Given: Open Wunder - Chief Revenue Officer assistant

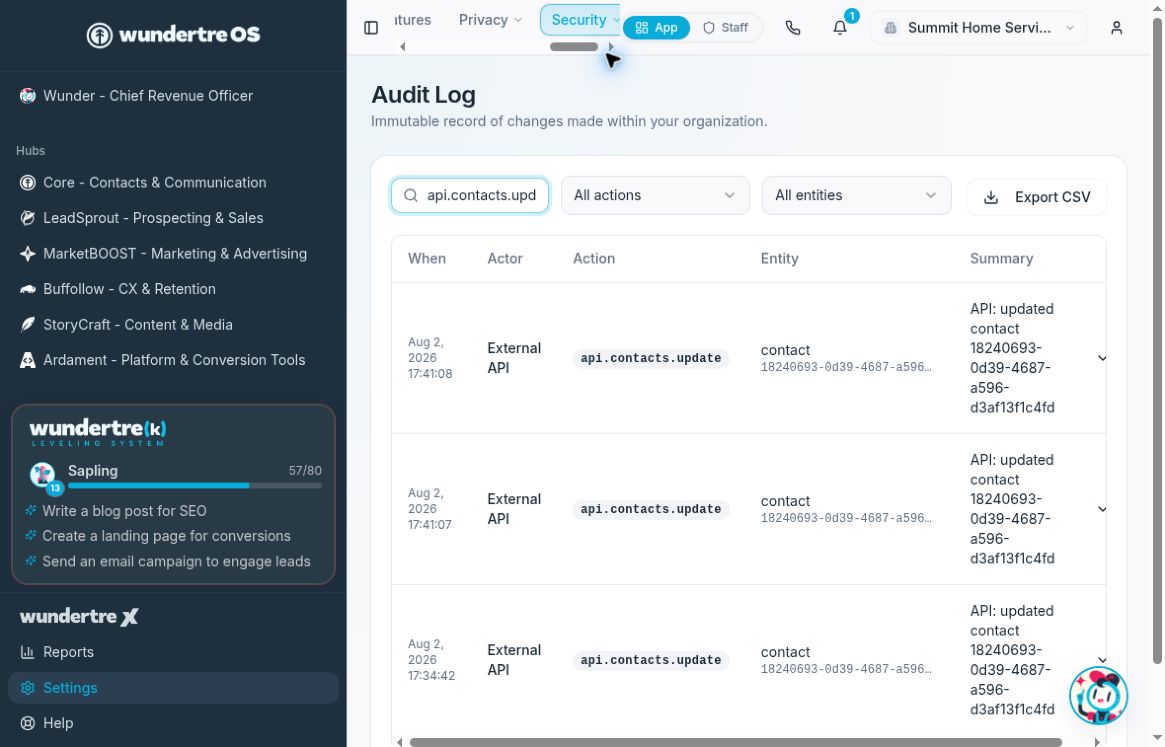Looking at the screenshot, I should click(137, 96).
